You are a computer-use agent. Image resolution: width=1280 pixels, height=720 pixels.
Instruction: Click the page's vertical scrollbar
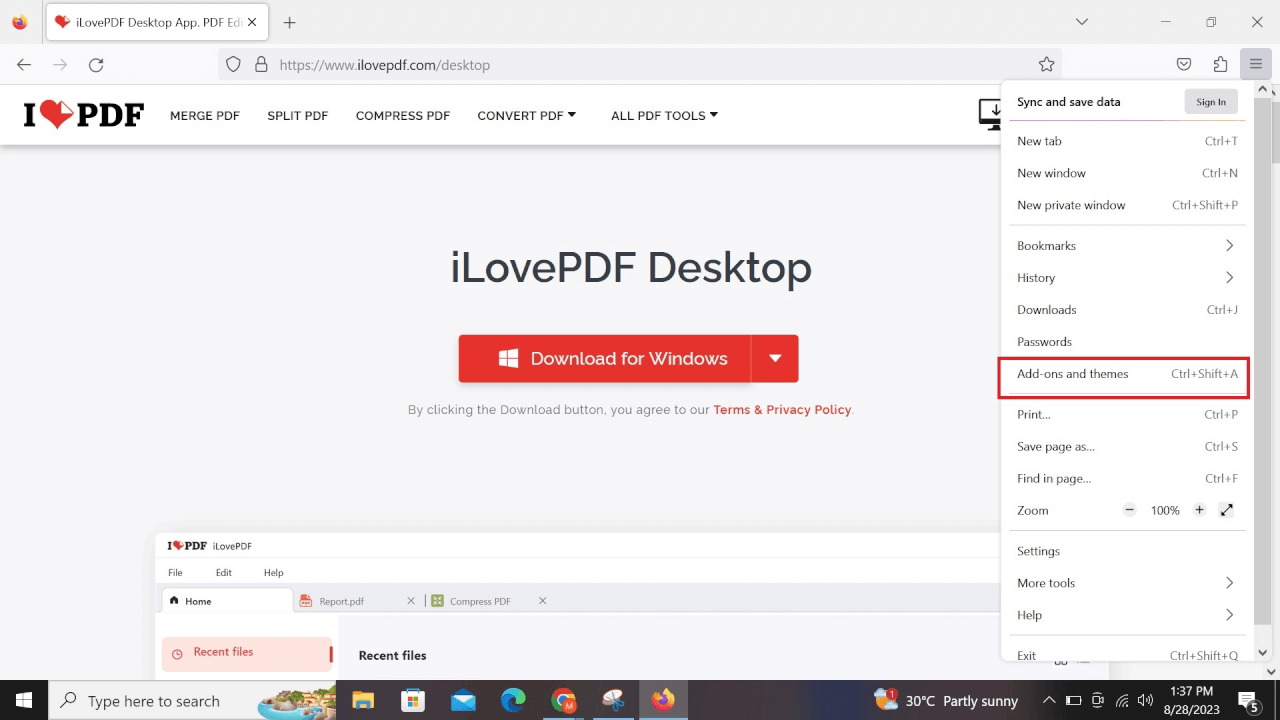pos(1274,130)
